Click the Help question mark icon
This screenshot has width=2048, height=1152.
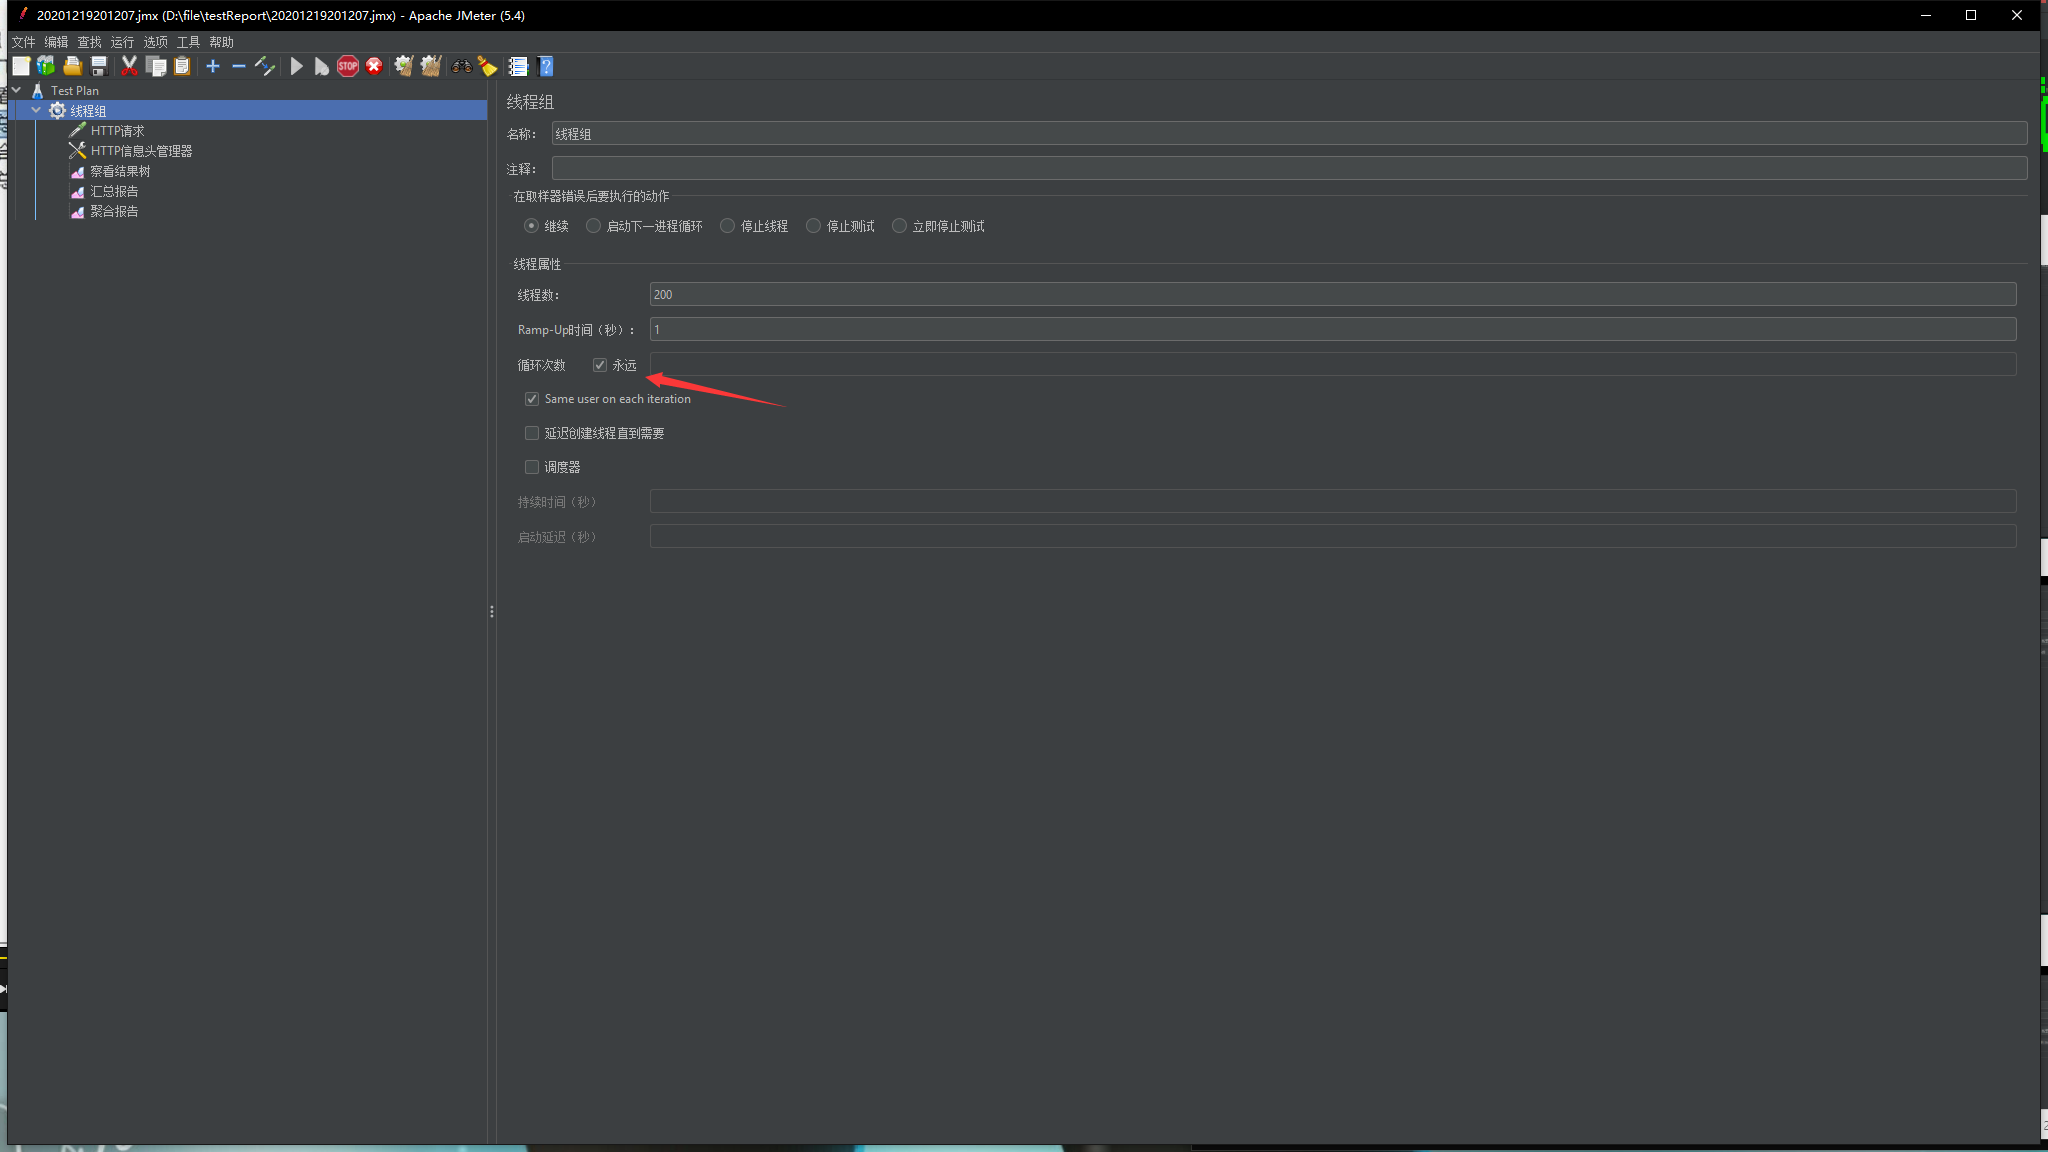tap(546, 66)
